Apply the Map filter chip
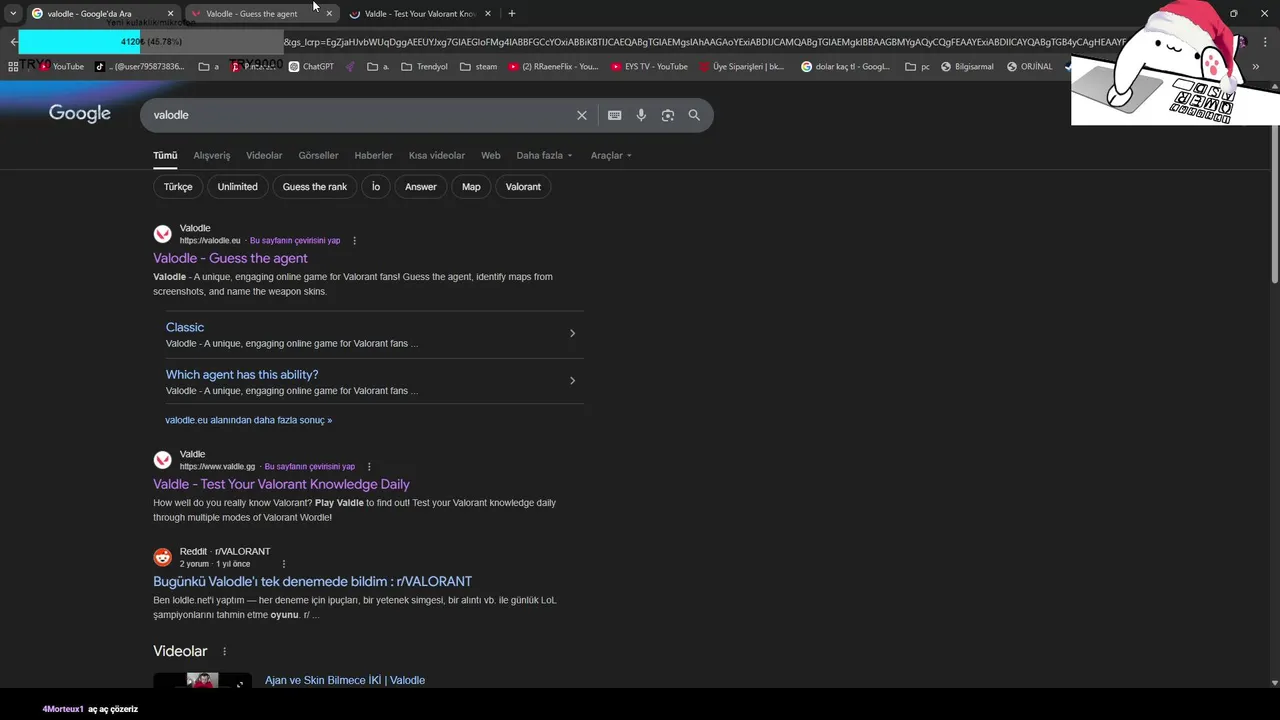 pos(471,187)
